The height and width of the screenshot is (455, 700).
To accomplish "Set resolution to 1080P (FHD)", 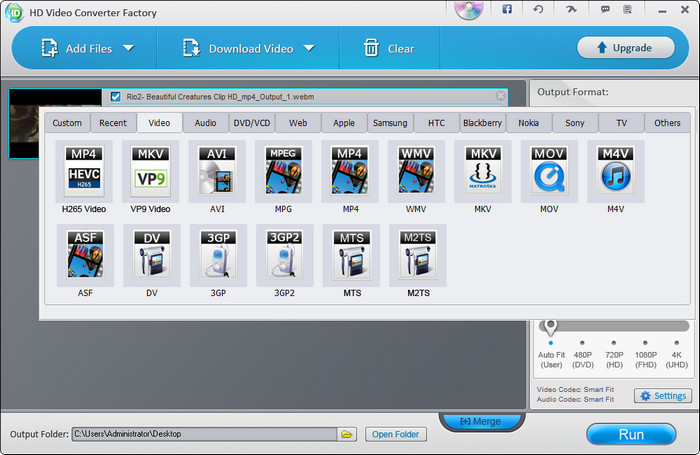I will [646, 355].
